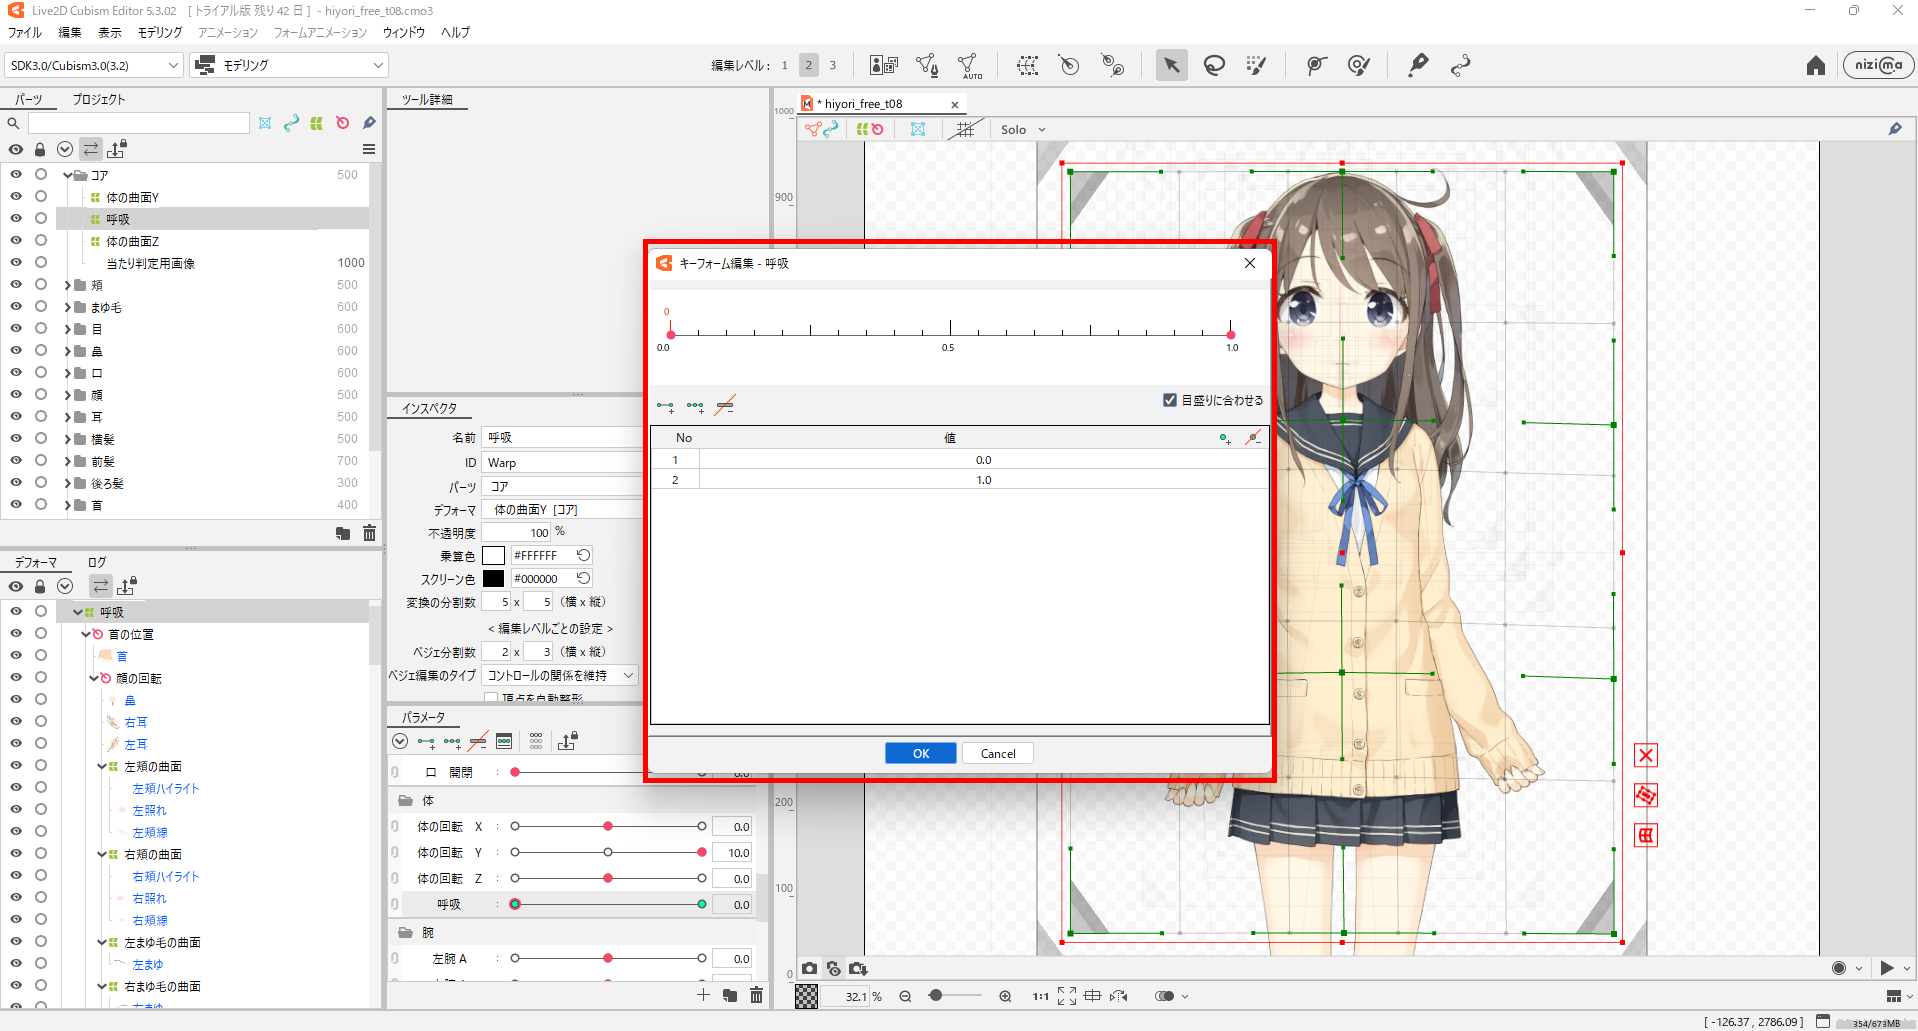
Task: Open the ウインドウ menu
Action: point(404,33)
